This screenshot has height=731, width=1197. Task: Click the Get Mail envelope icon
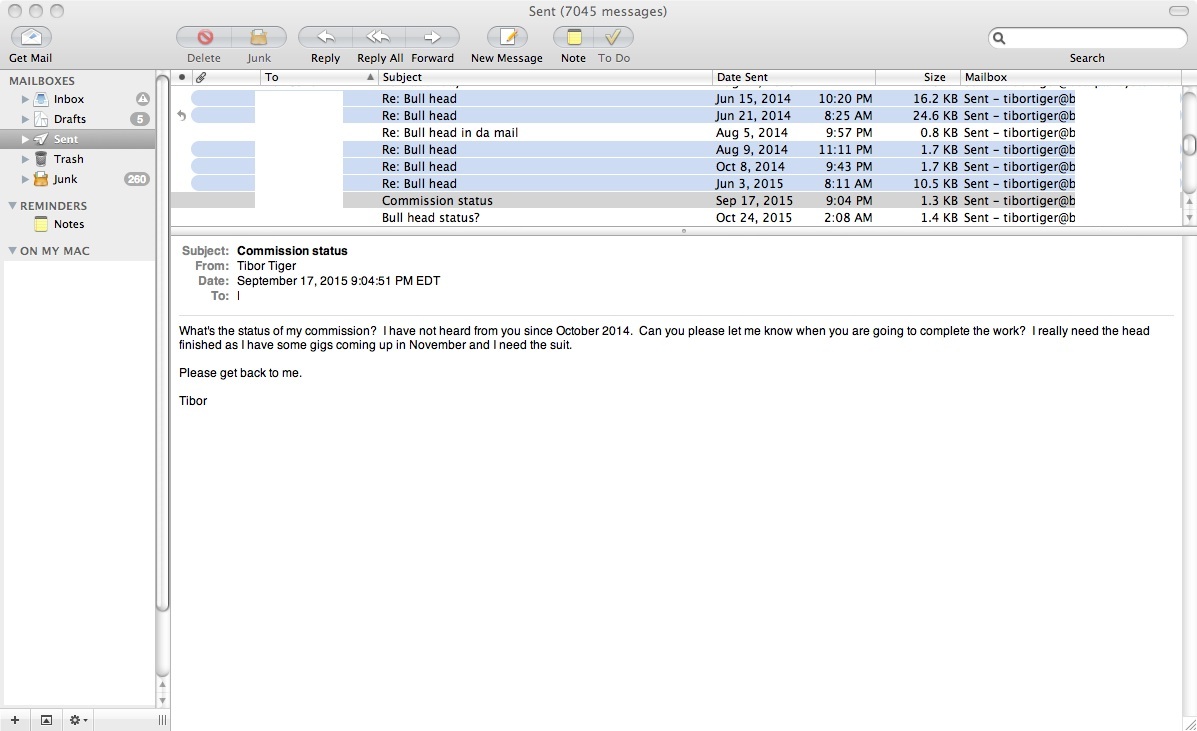pyautogui.click(x=31, y=37)
